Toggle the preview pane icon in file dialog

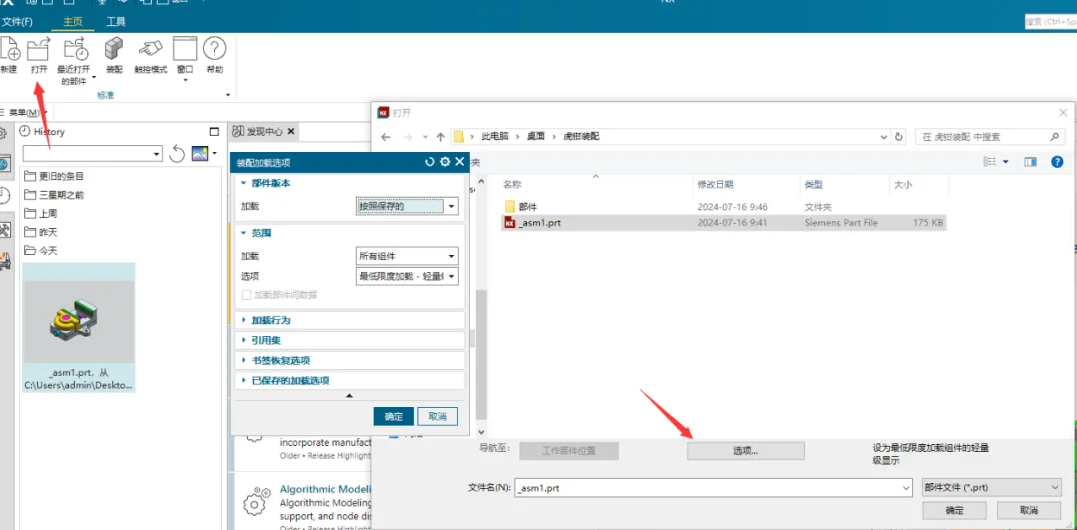tap(1030, 161)
